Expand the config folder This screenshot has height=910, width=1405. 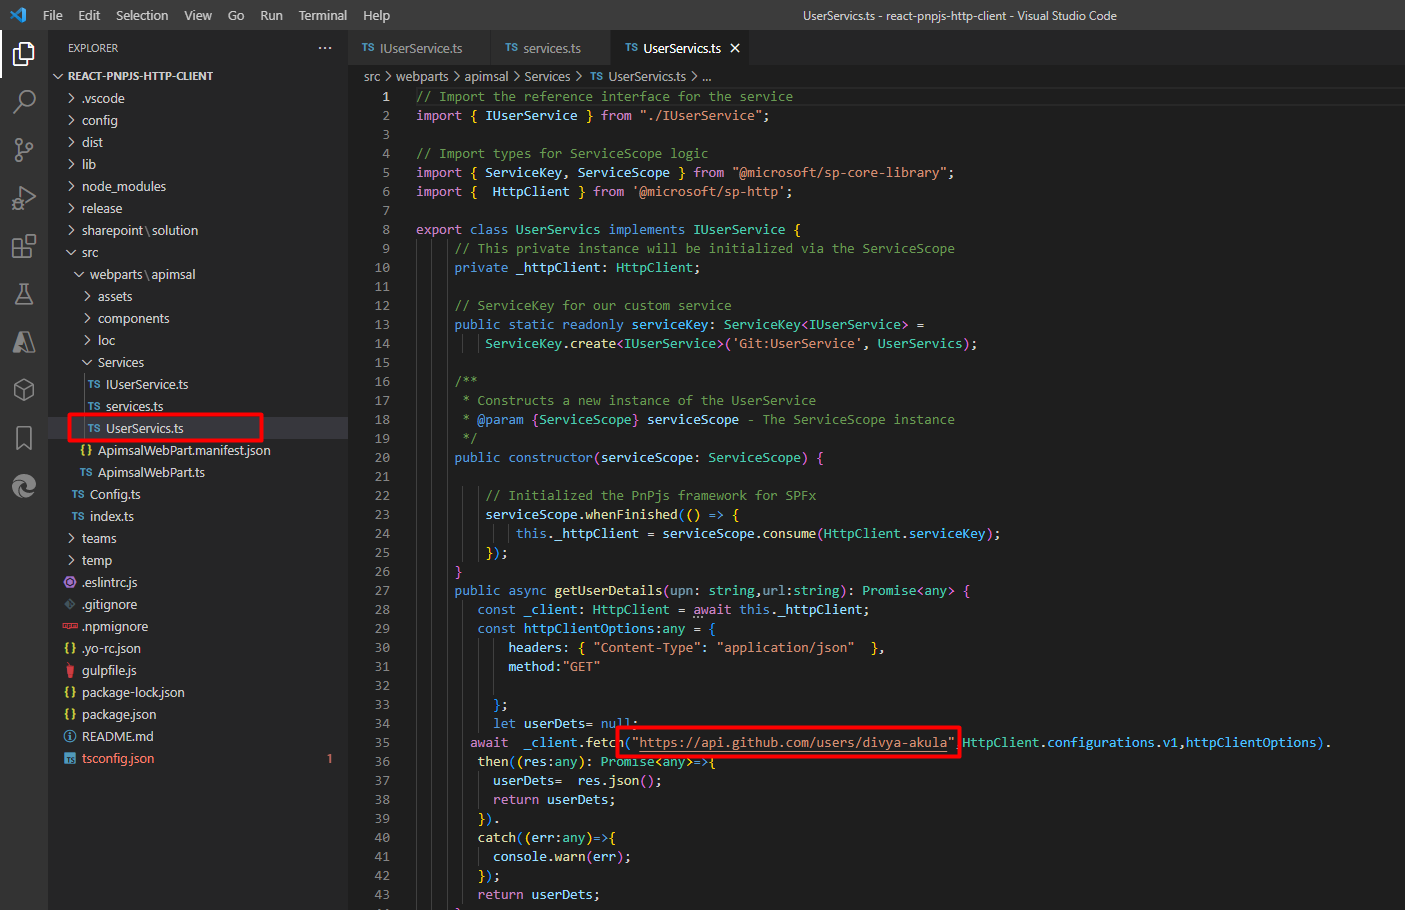point(198,120)
